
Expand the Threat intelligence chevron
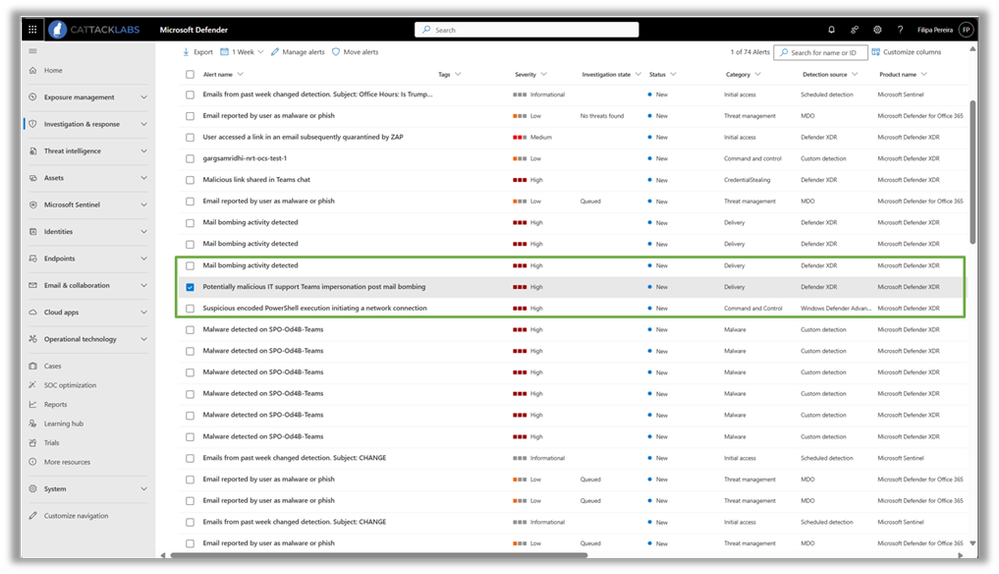point(144,151)
